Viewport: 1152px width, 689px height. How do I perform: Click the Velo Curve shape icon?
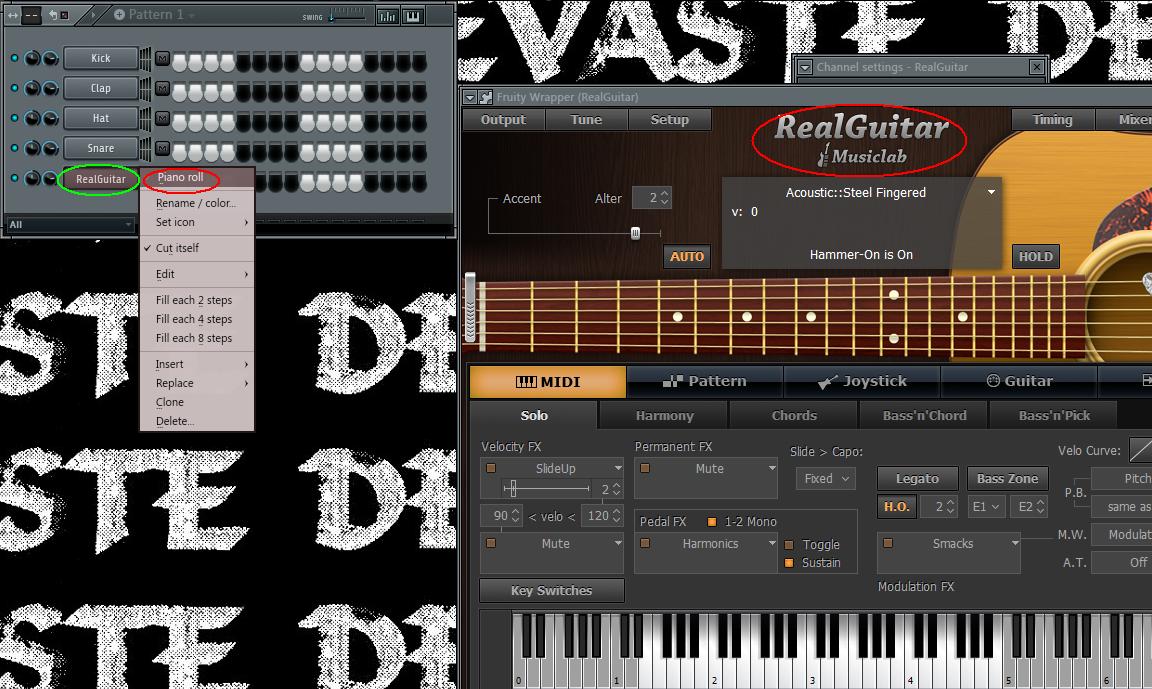1140,450
